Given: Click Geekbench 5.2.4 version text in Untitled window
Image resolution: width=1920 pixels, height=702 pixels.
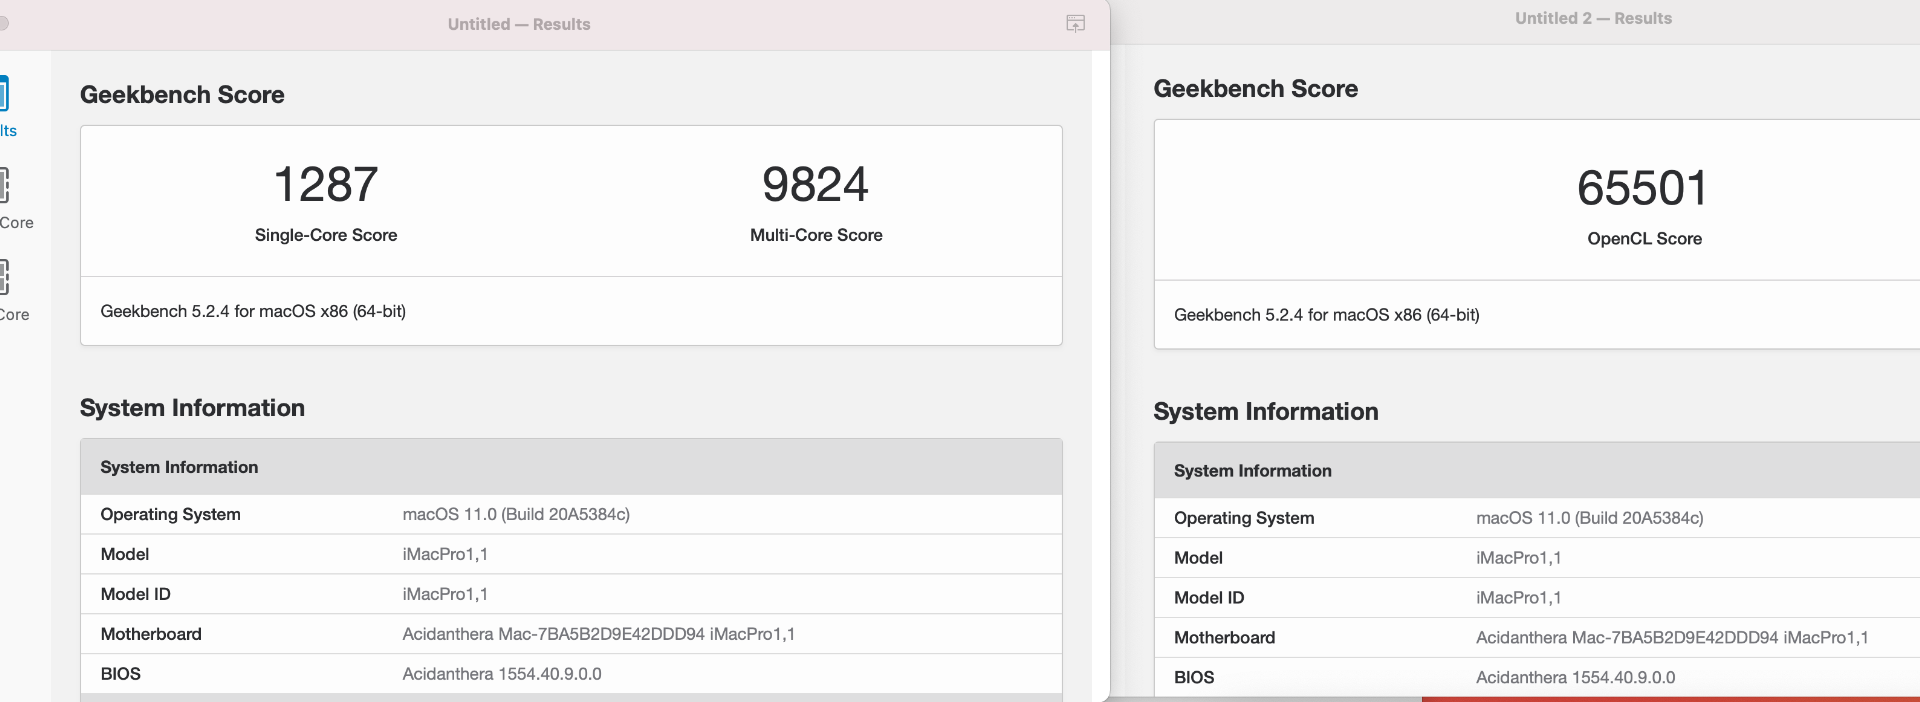Looking at the screenshot, I should pos(253,311).
